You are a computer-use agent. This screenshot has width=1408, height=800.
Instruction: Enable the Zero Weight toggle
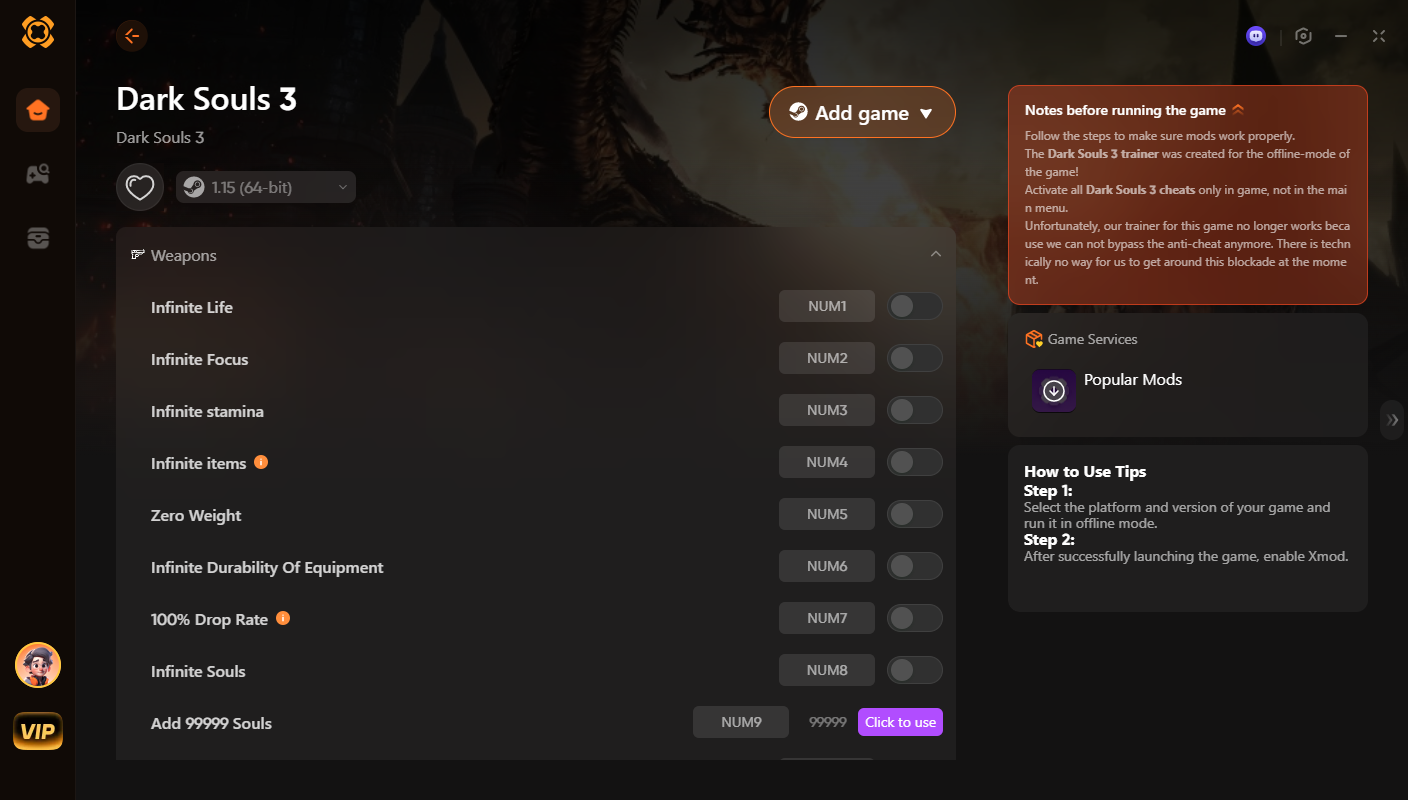click(915, 515)
